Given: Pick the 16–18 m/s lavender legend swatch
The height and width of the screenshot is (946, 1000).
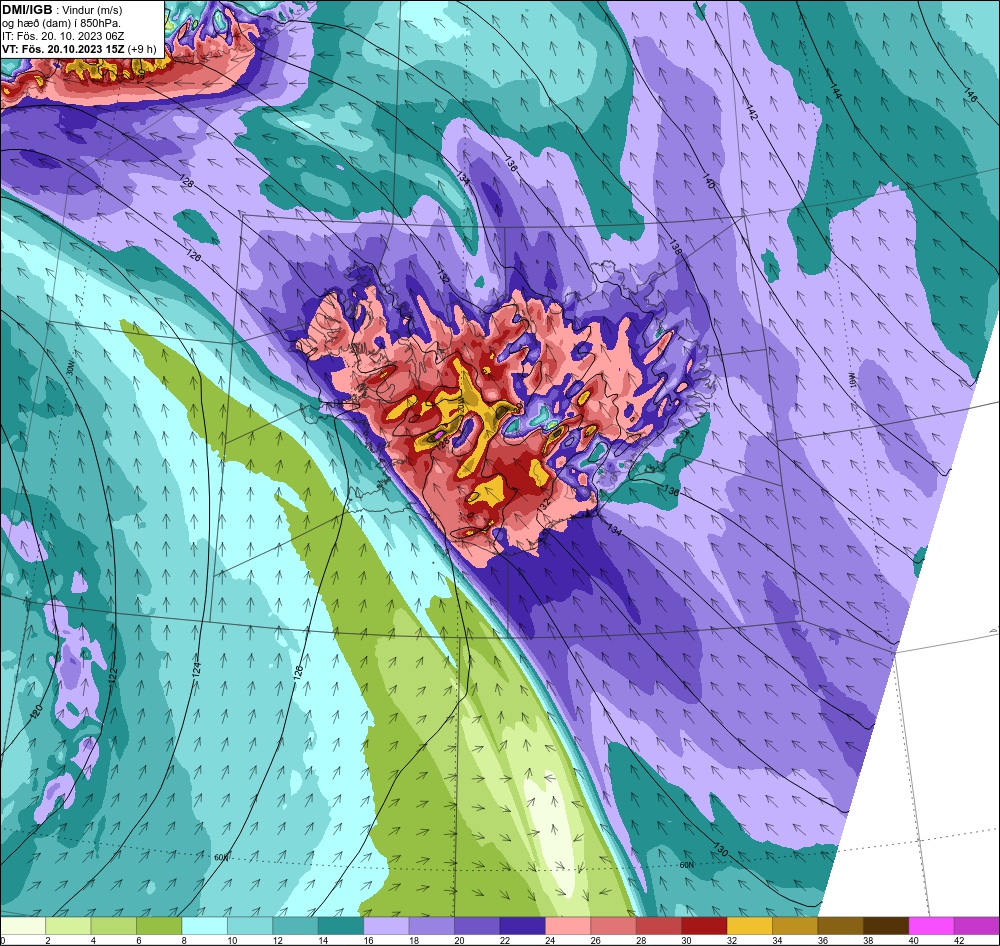Looking at the screenshot, I should [386, 926].
